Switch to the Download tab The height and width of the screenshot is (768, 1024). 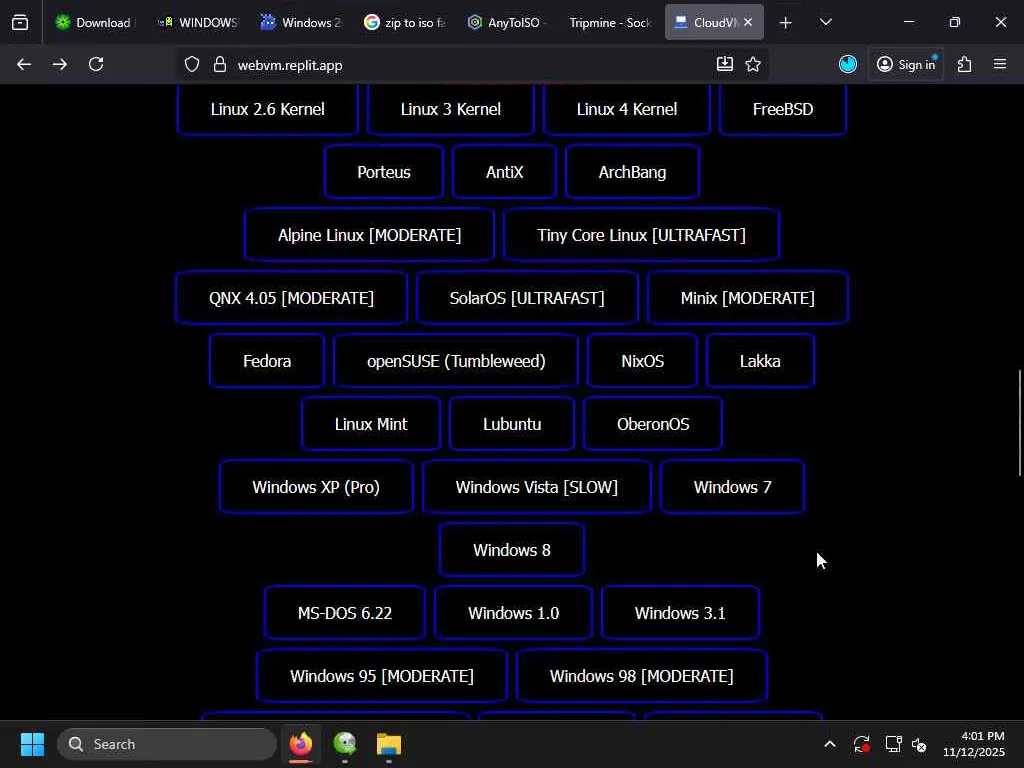(x=93, y=22)
